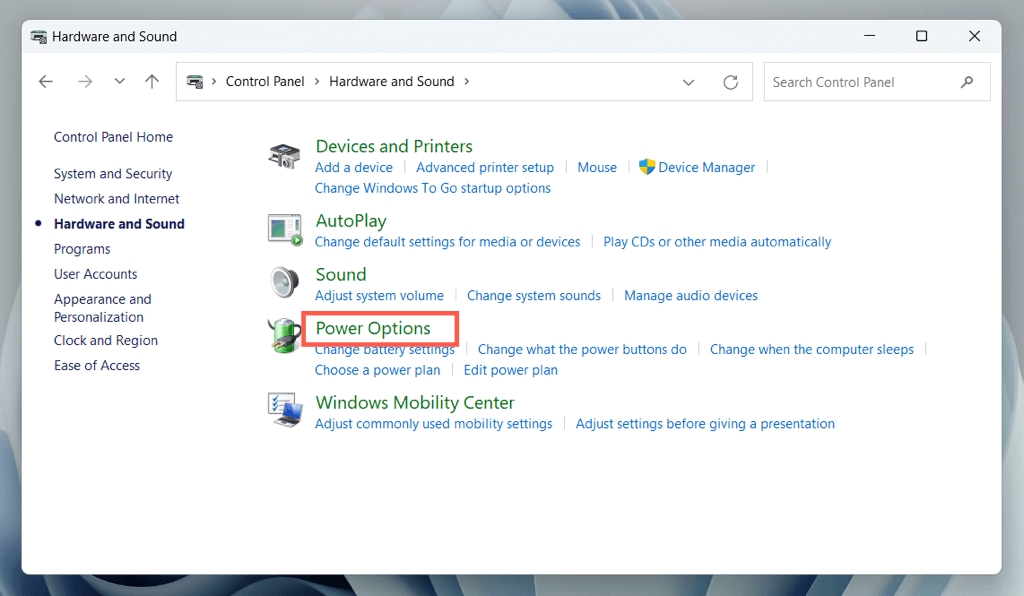Open the recent locations chevron
Screen dimensions: 1024x596
119,82
